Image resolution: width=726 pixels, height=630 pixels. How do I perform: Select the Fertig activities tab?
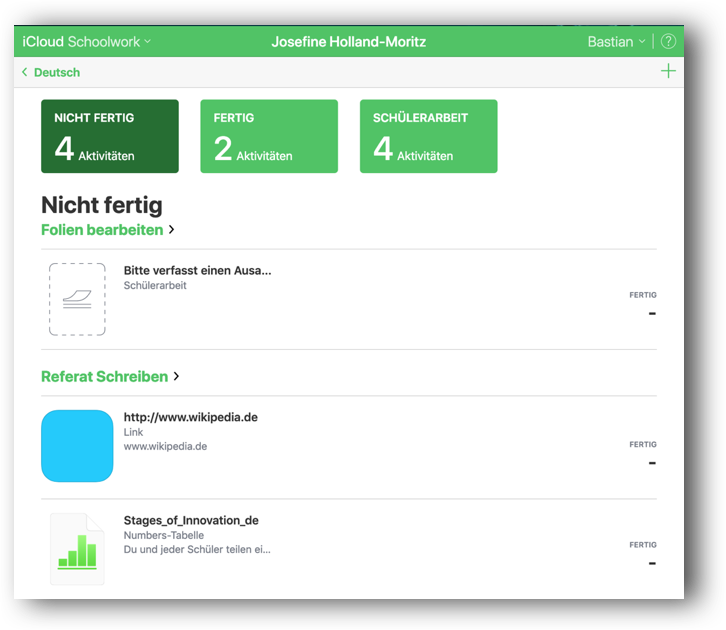tap(269, 136)
